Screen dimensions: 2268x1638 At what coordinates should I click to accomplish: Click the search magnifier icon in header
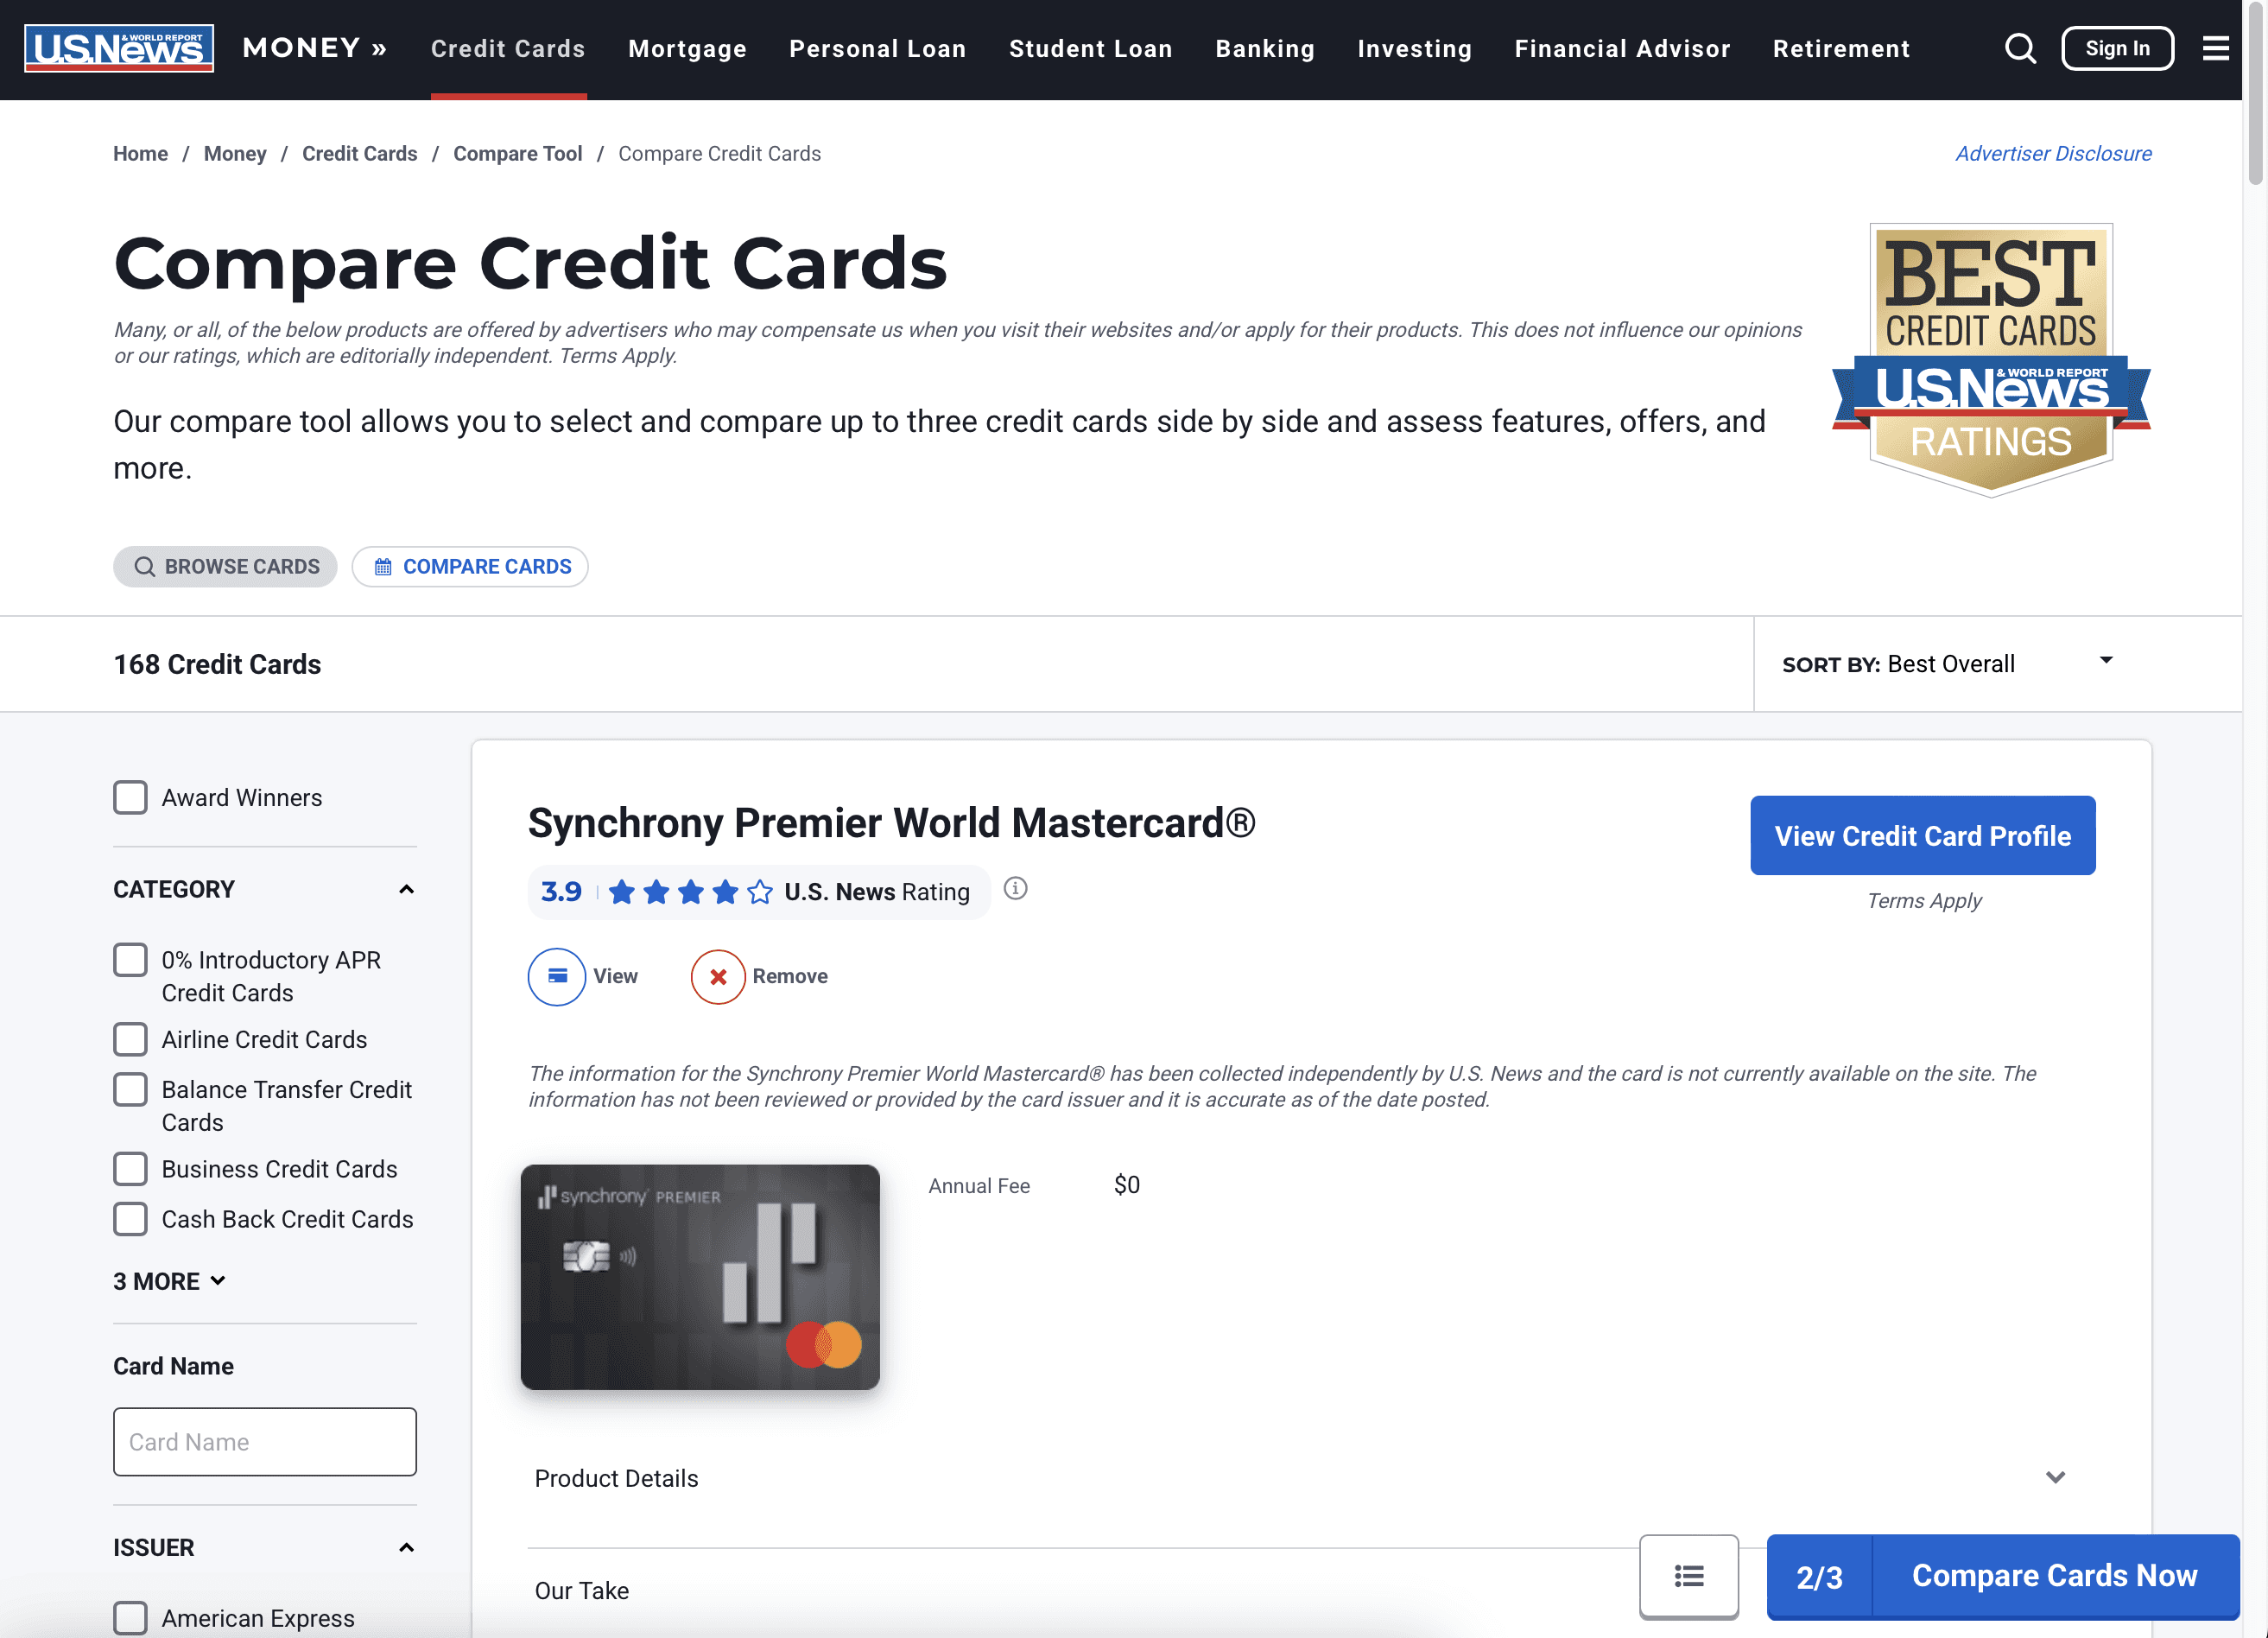2020,48
